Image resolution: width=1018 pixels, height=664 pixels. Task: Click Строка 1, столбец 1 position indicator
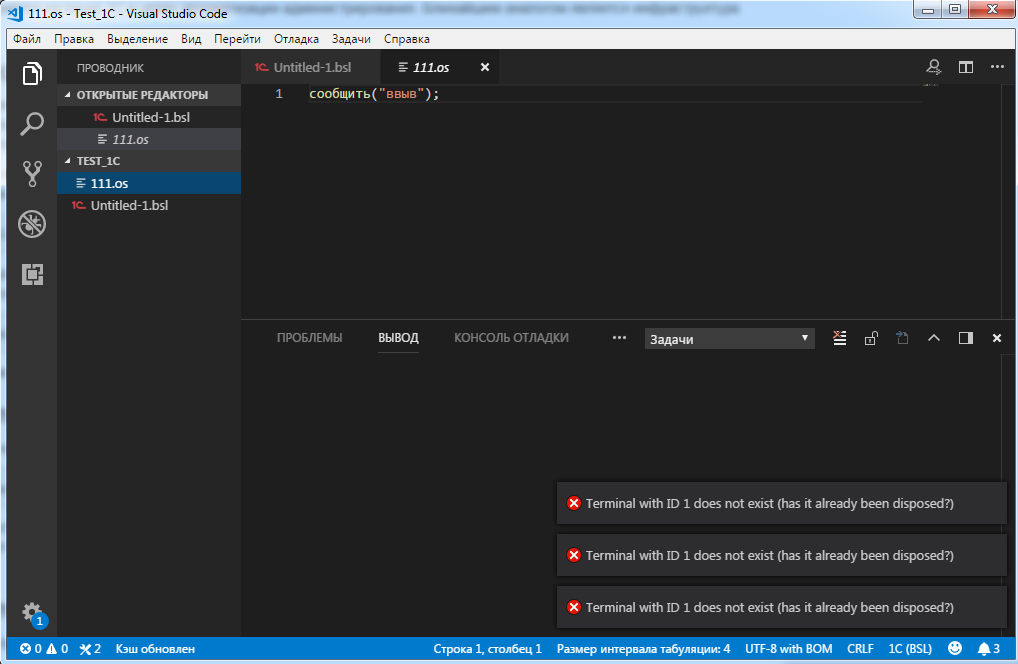[488, 648]
